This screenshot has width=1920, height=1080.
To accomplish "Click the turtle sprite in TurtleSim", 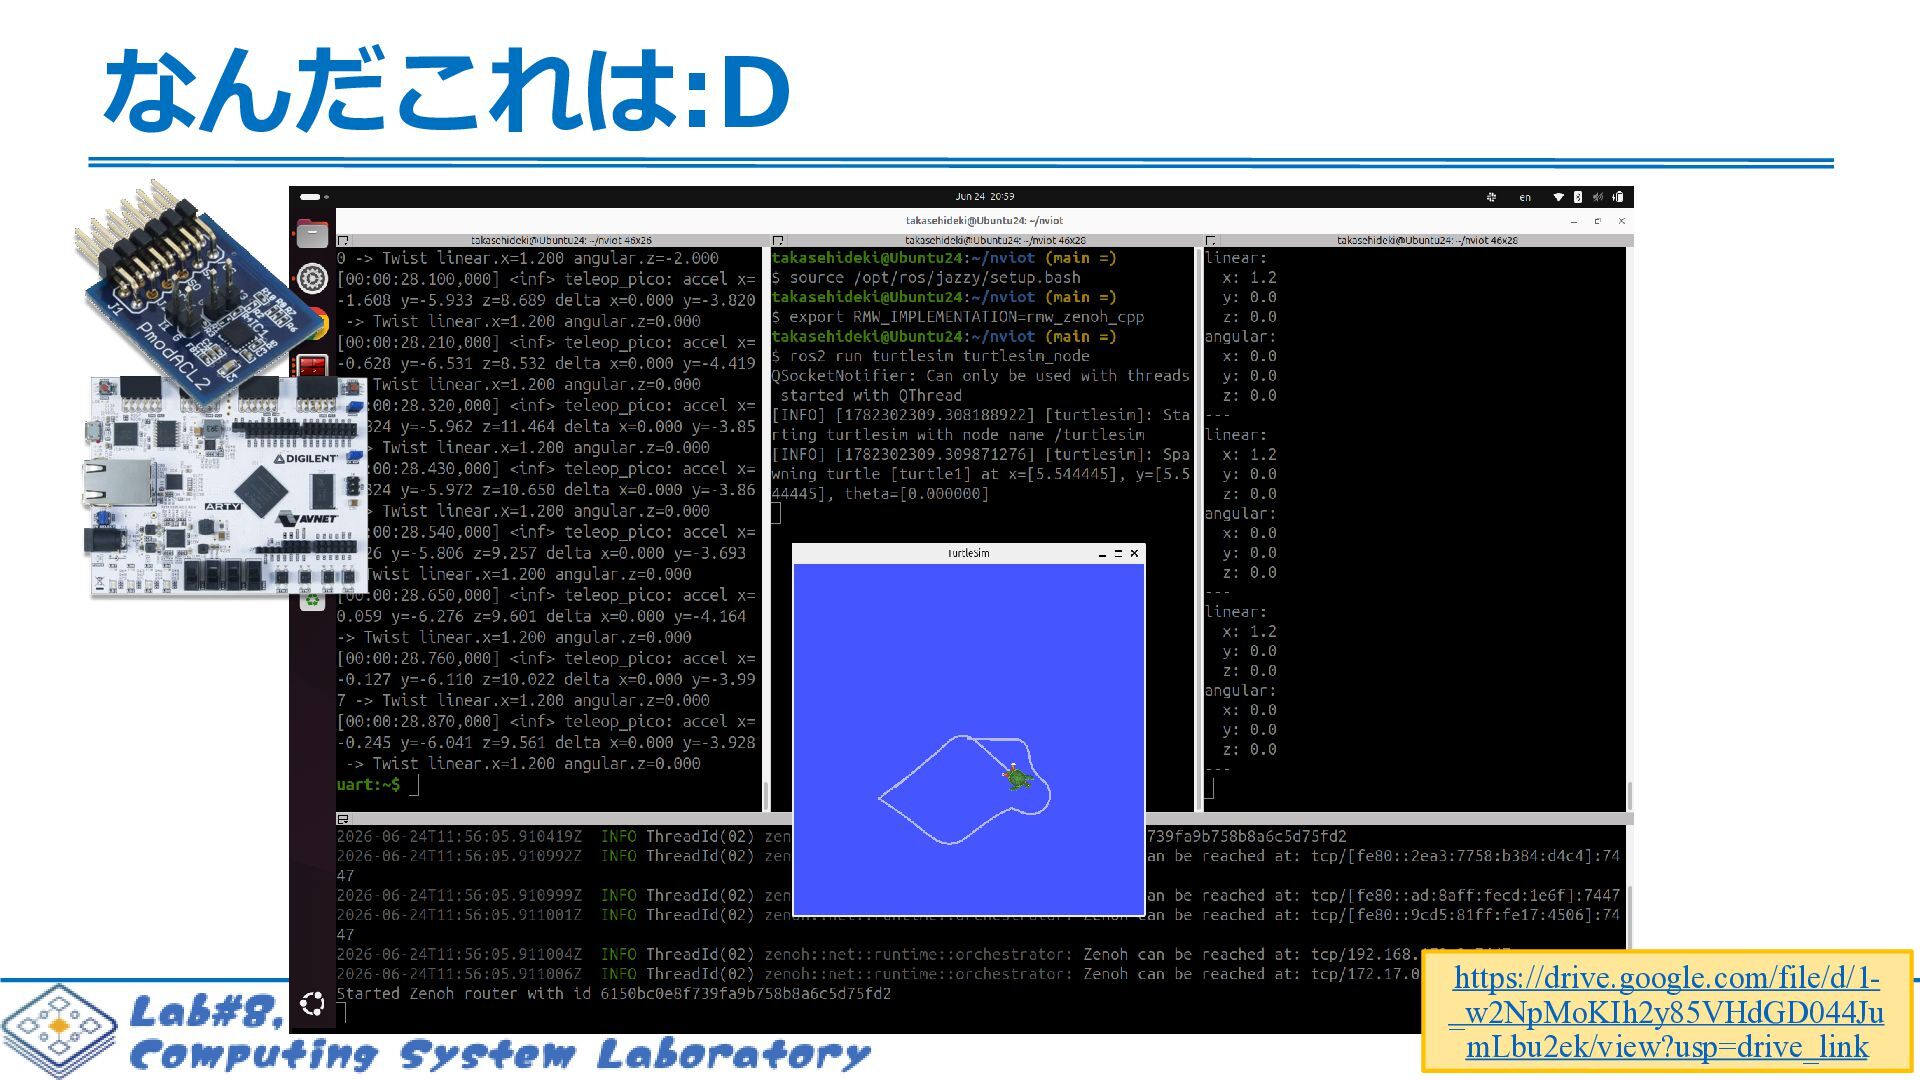I will point(1018,777).
